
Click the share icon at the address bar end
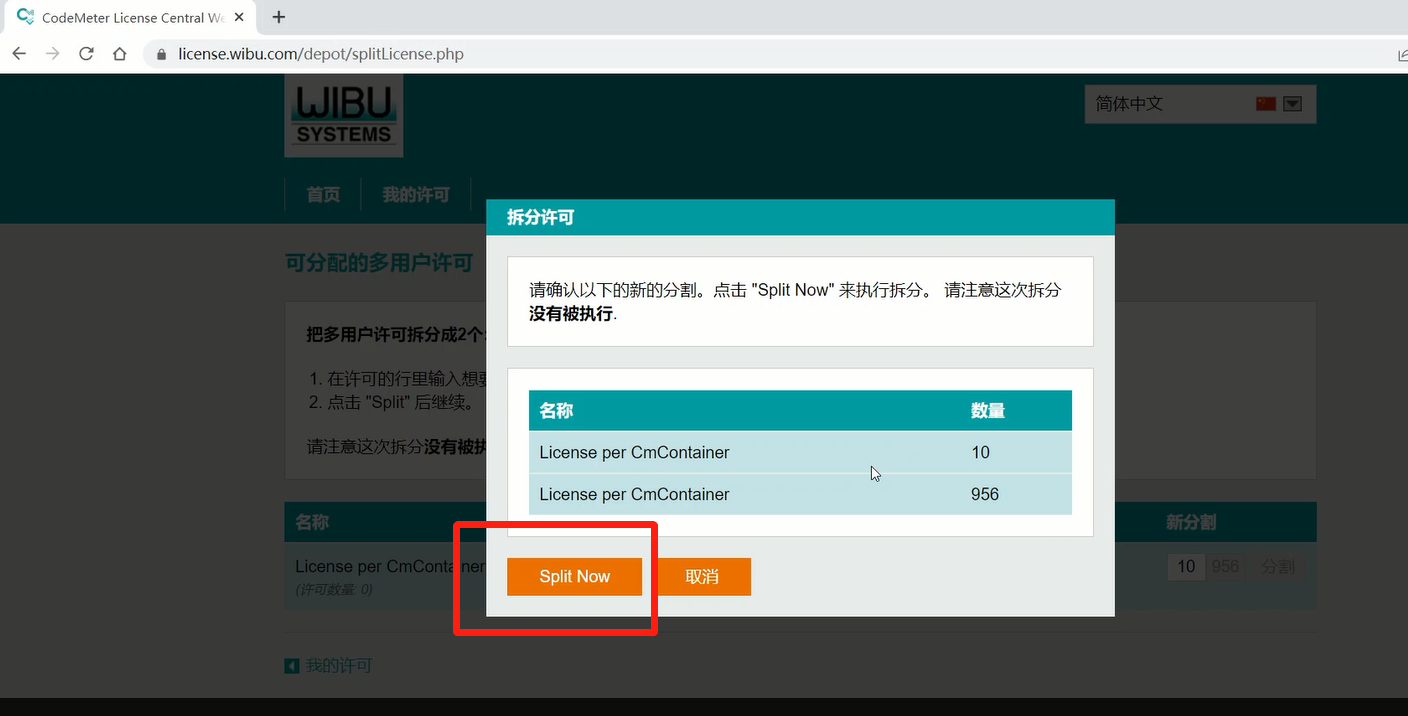[x=1402, y=54]
